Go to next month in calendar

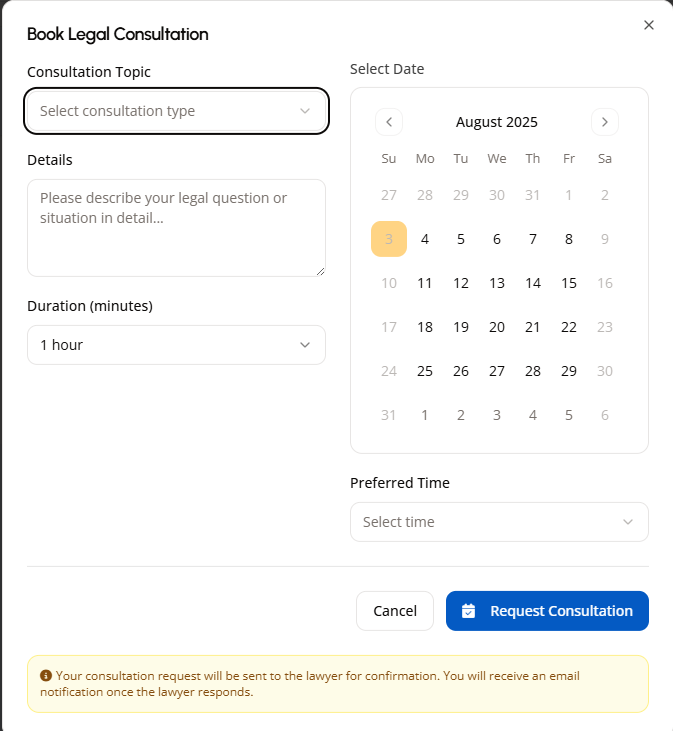605,122
